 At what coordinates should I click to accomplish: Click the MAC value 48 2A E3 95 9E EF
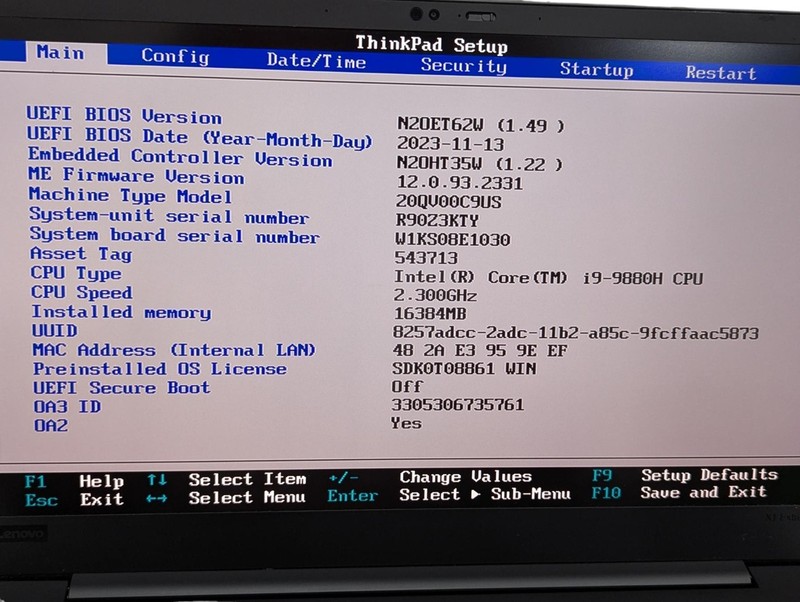(x=480, y=350)
